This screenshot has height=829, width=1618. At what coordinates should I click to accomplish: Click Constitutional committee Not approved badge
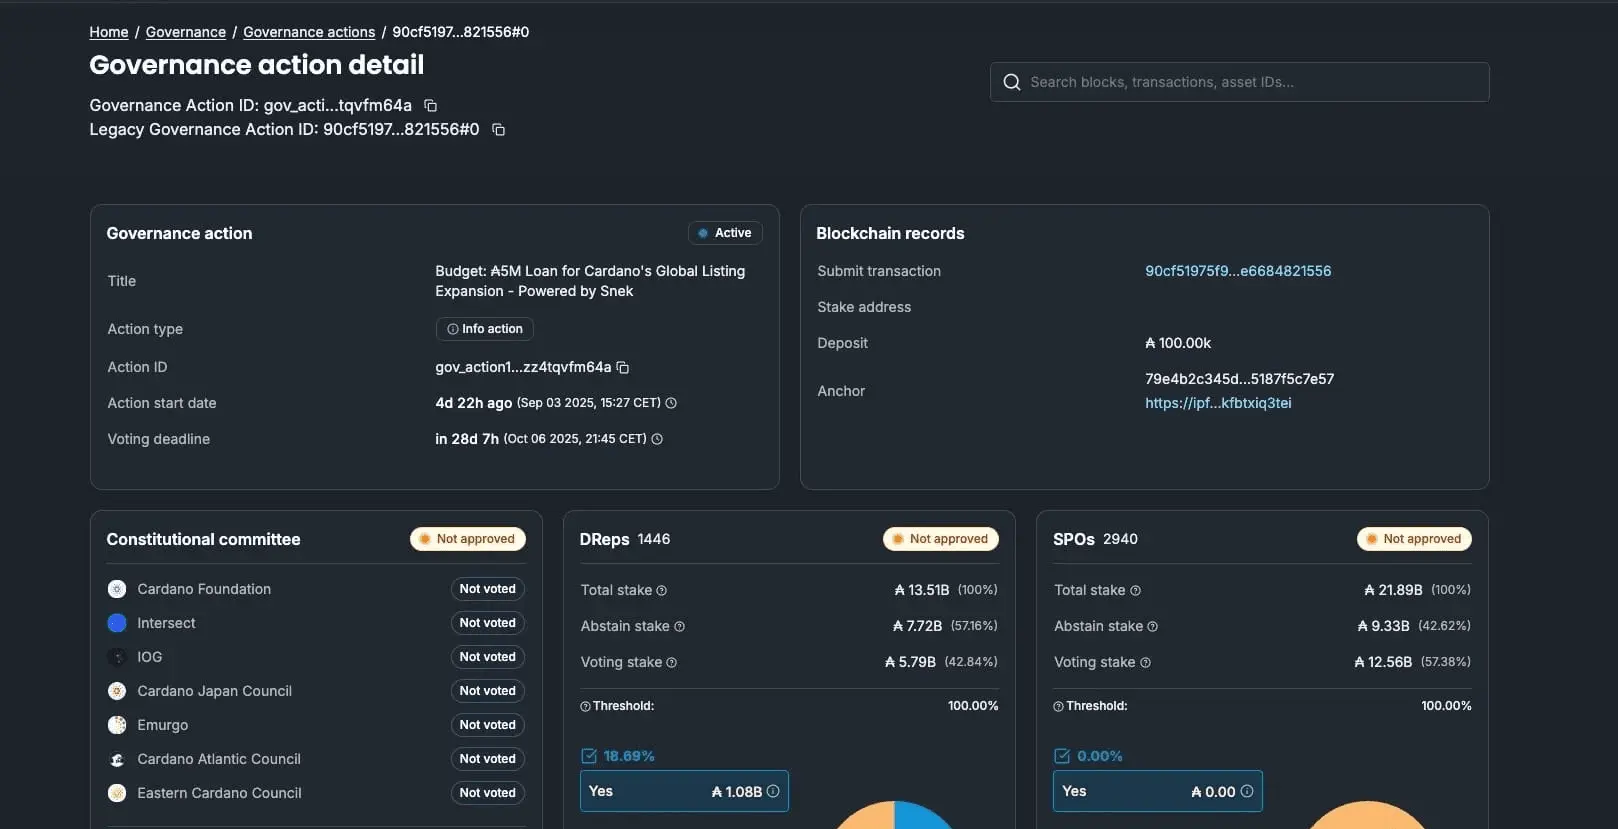pos(467,539)
